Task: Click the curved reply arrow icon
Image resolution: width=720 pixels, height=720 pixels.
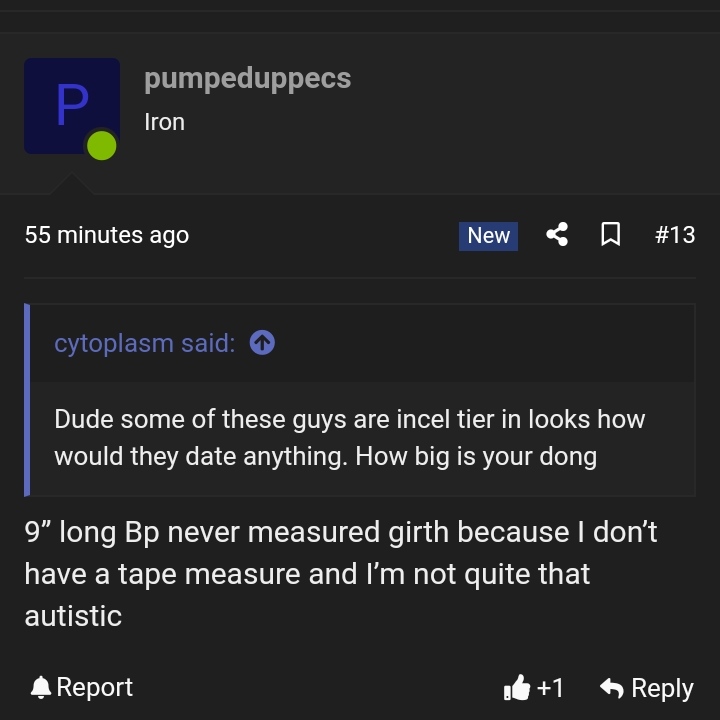Action: click(x=612, y=687)
